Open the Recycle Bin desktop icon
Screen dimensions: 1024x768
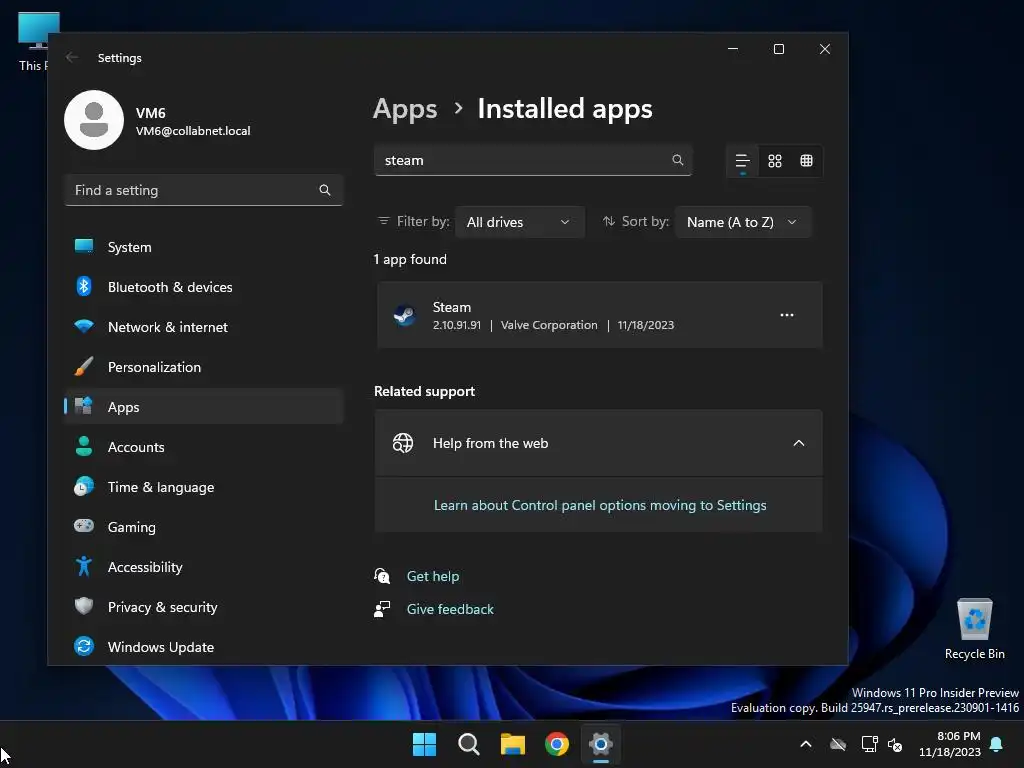click(x=974, y=630)
